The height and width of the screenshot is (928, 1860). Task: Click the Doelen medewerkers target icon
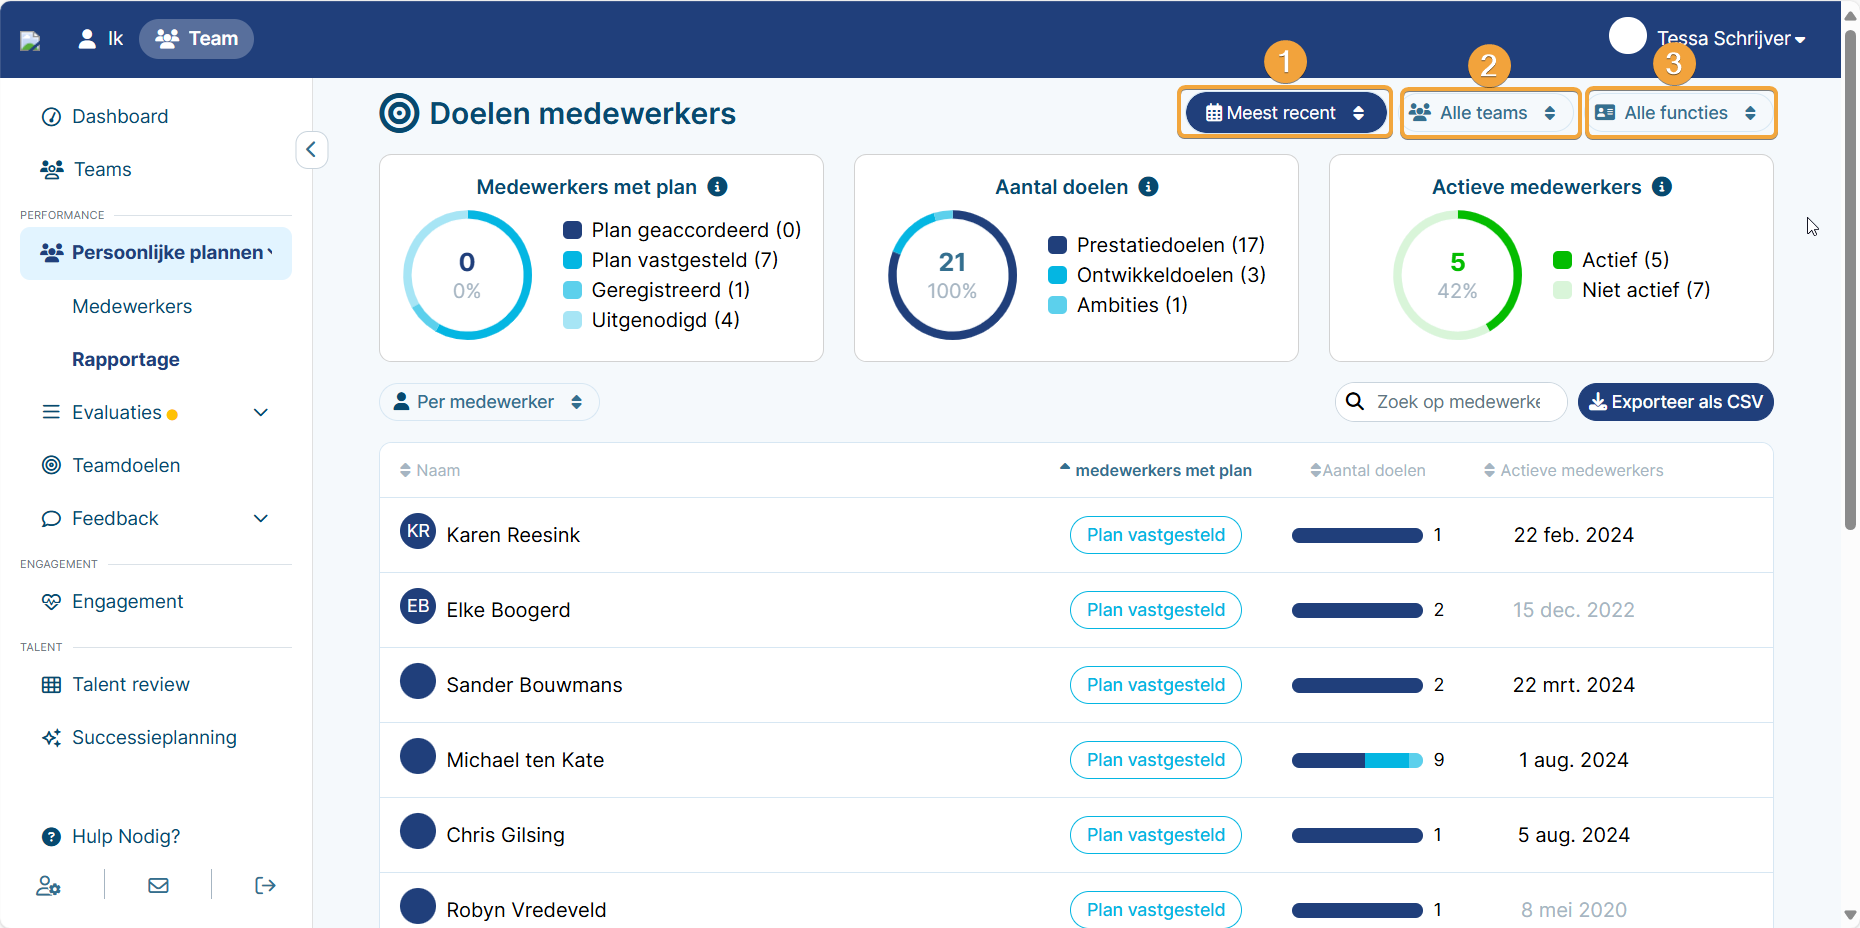[x=399, y=114]
